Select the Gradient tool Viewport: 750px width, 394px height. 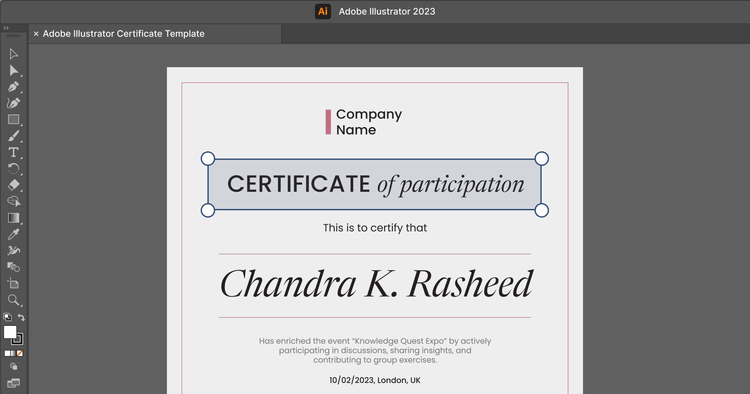coord(13,218)
